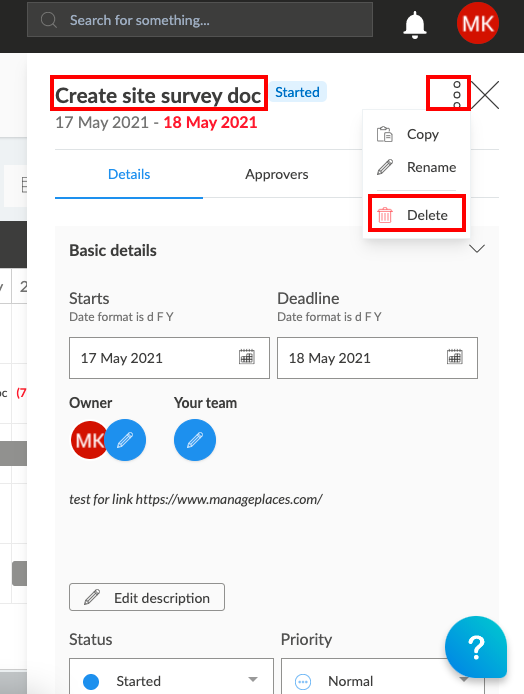Open the Deadline date calendar picker
This screenshot has height=694, width=524.
point(455,357)
